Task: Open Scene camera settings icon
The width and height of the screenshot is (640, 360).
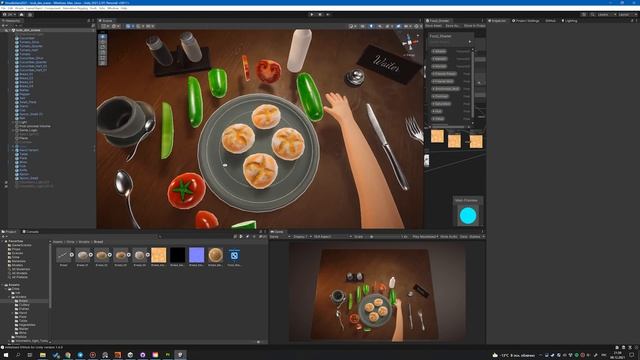Action: coord(408,26)
